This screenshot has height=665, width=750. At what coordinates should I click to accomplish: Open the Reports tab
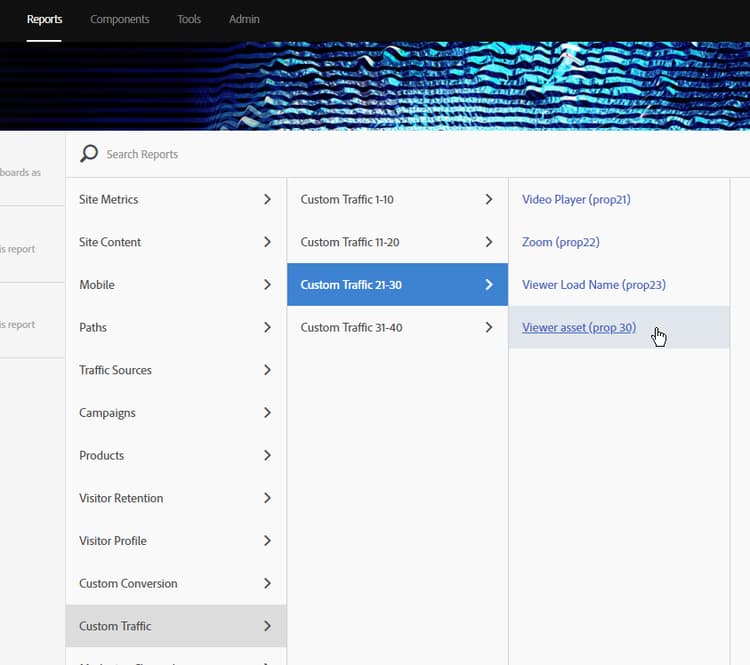click(x=44, y=19)
